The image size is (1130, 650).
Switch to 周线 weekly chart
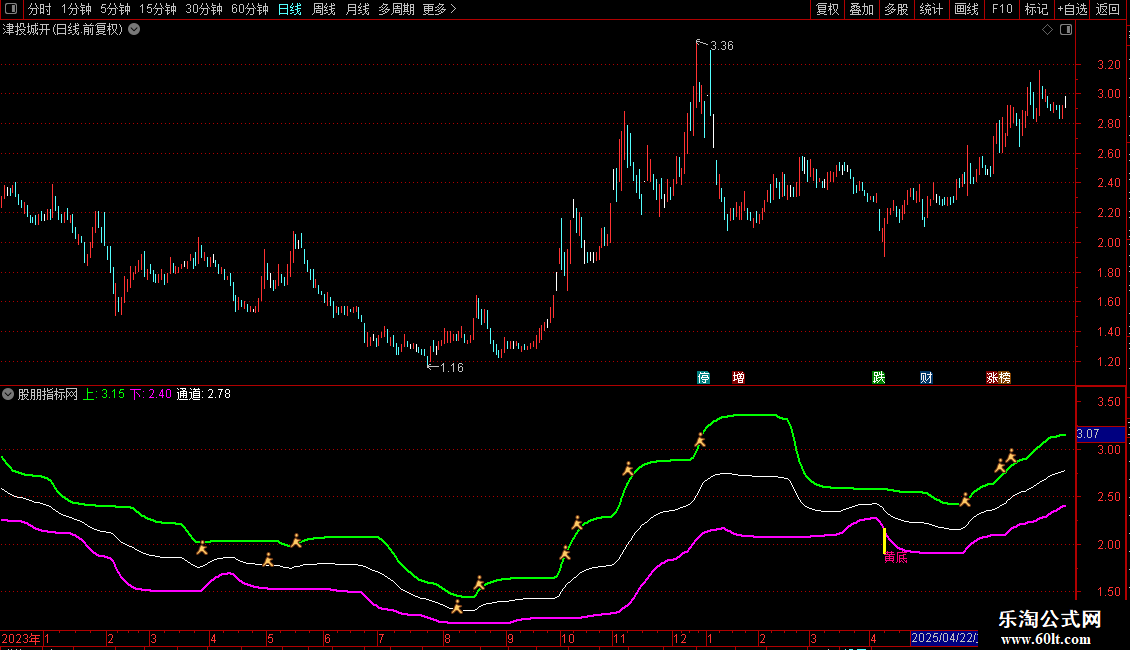tap(324, 9)
